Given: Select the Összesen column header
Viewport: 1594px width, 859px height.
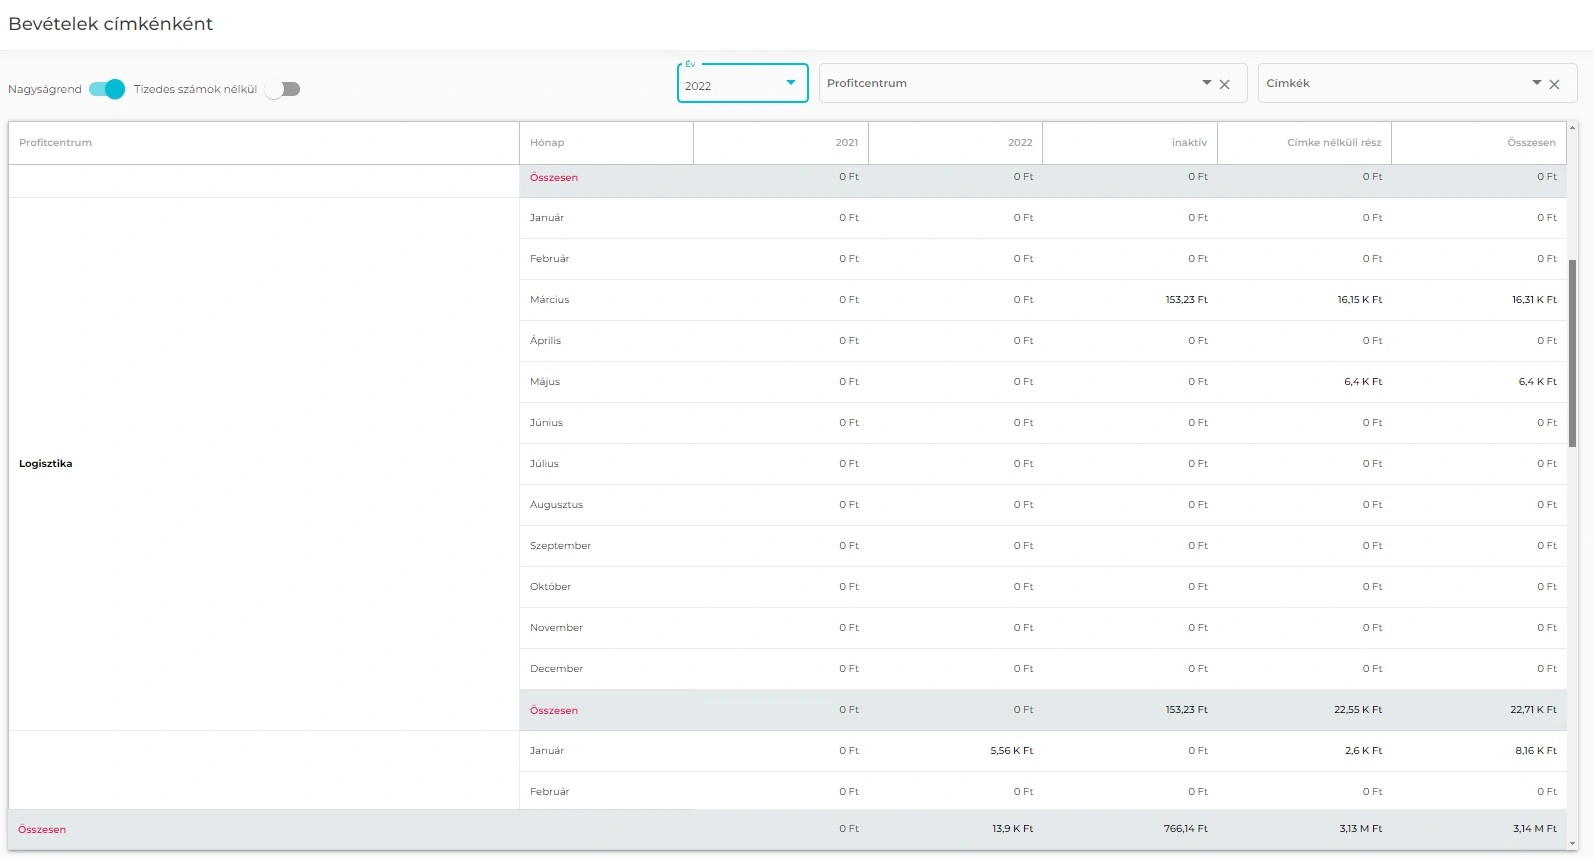Looking at the screenshot, I should pos(1530,143).
